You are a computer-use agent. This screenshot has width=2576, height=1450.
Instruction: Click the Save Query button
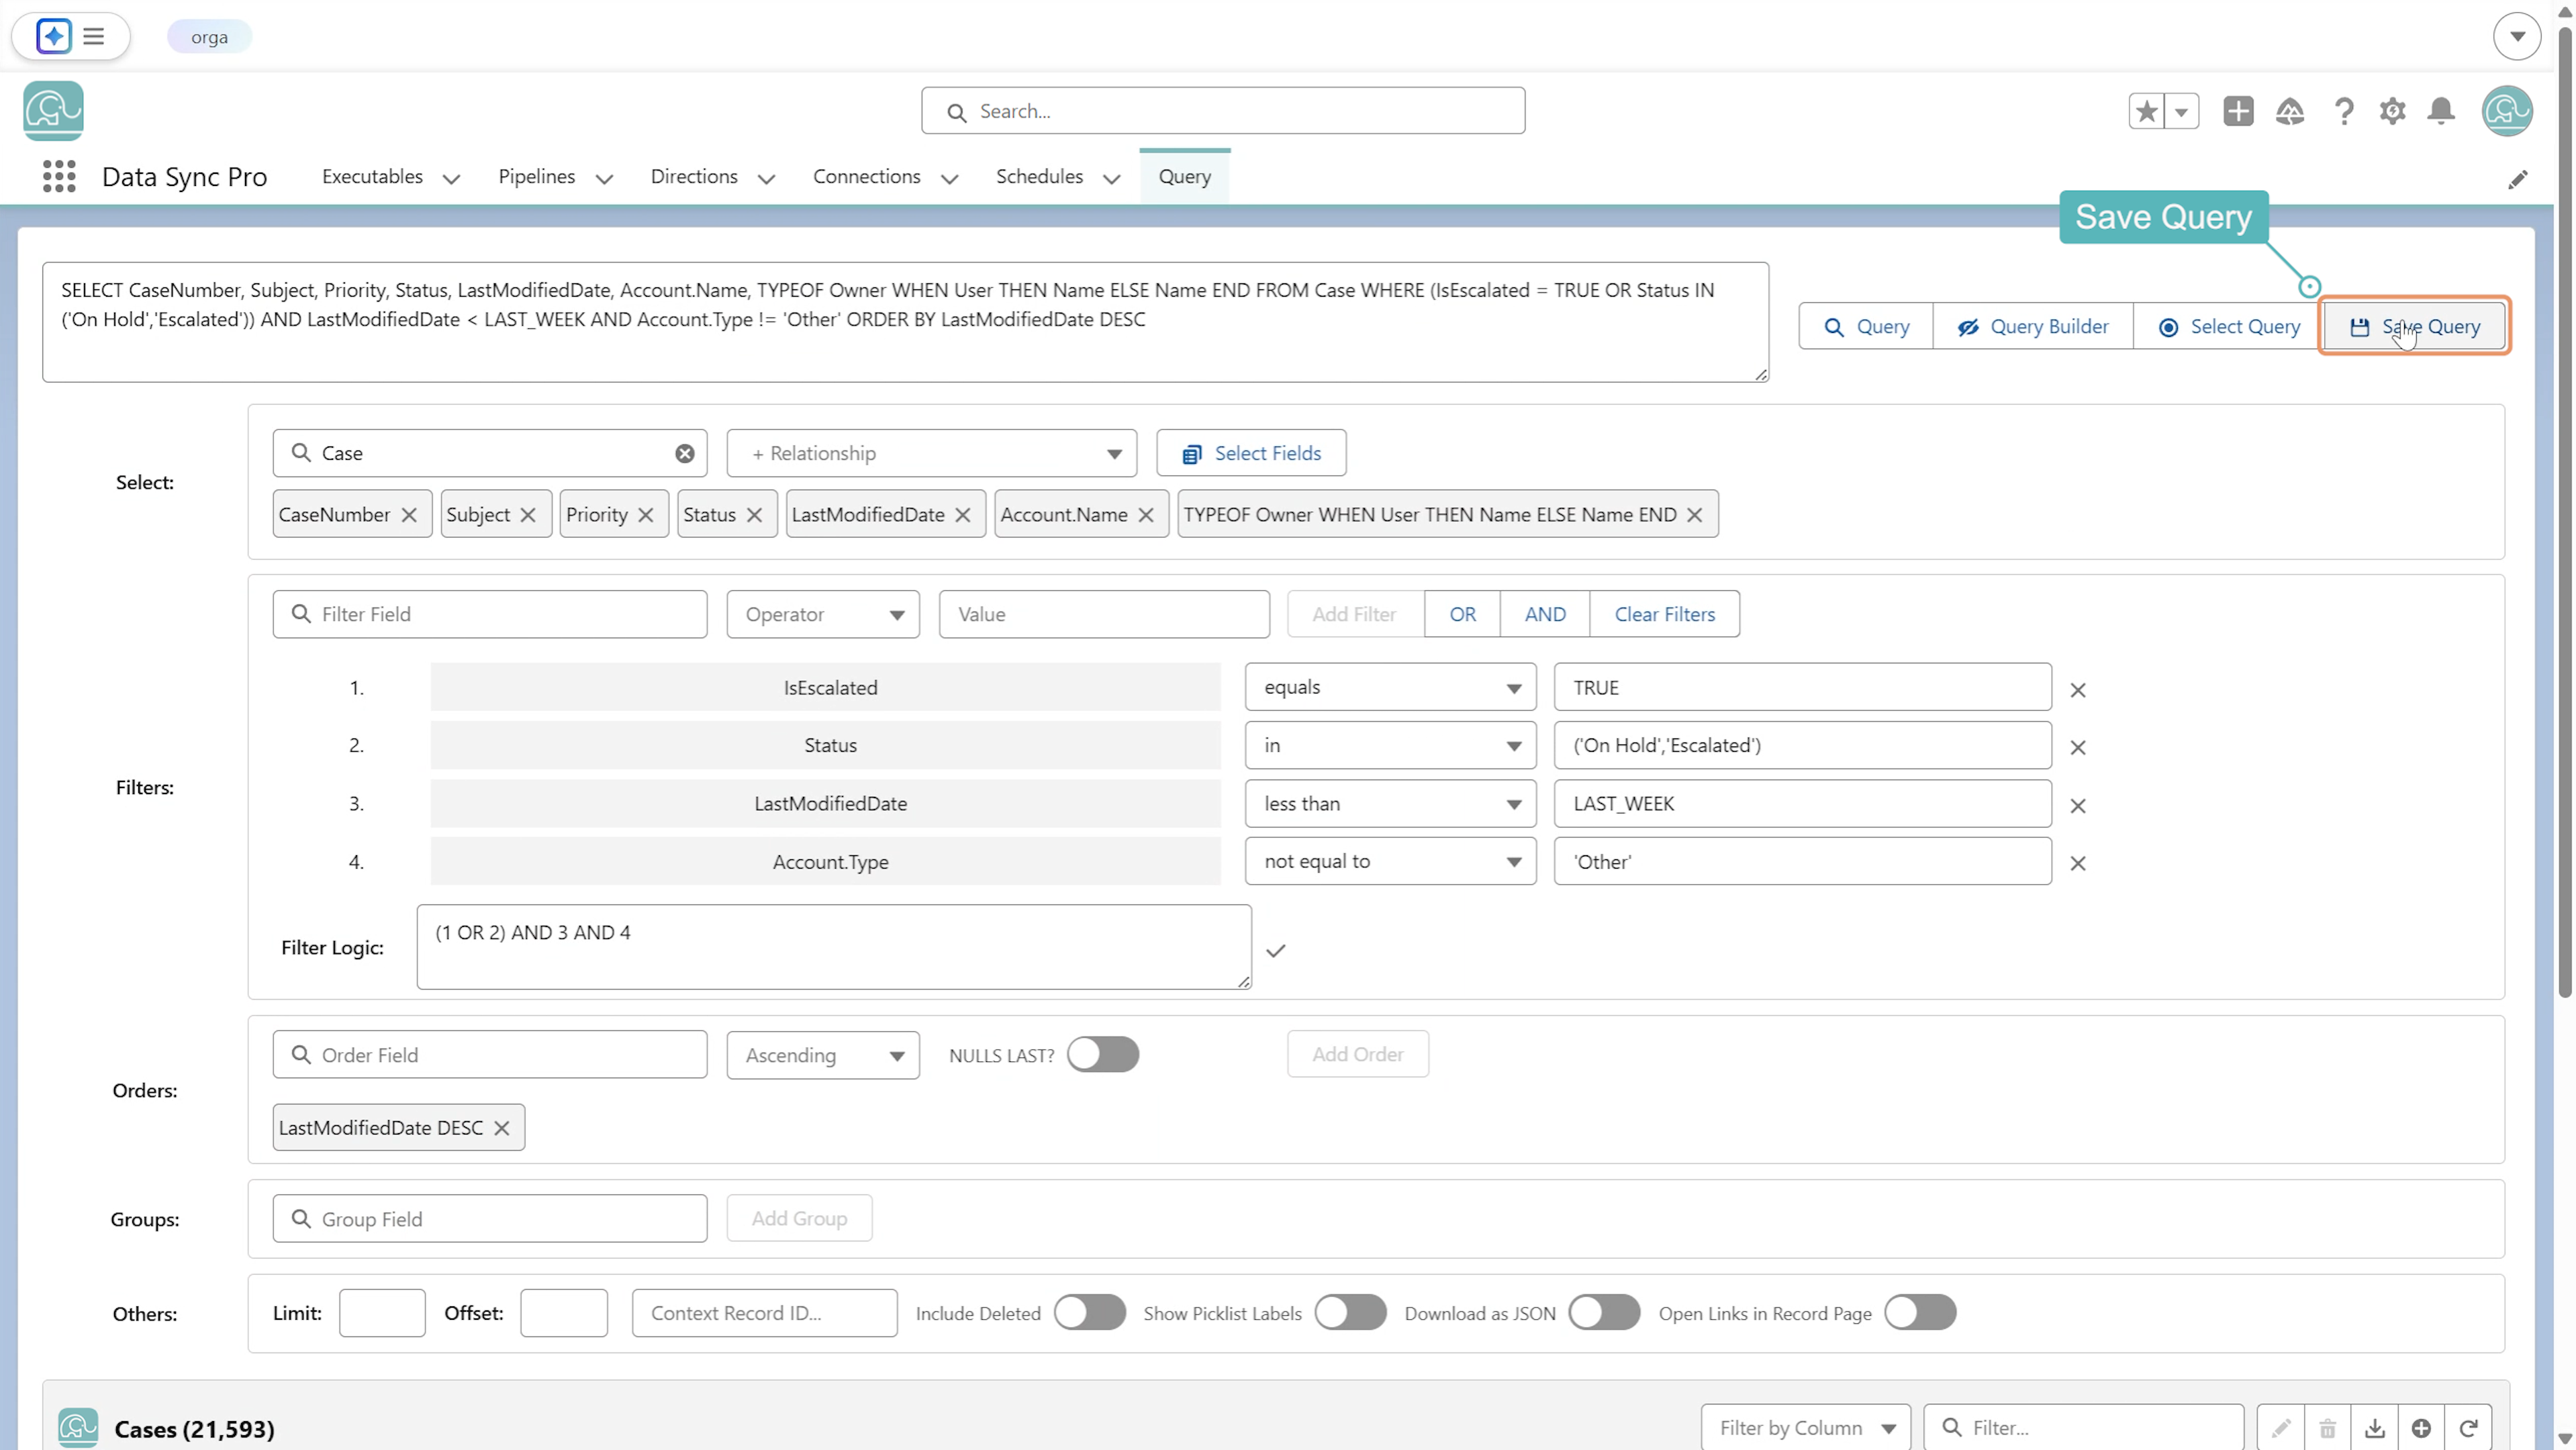pos(2413,326)
